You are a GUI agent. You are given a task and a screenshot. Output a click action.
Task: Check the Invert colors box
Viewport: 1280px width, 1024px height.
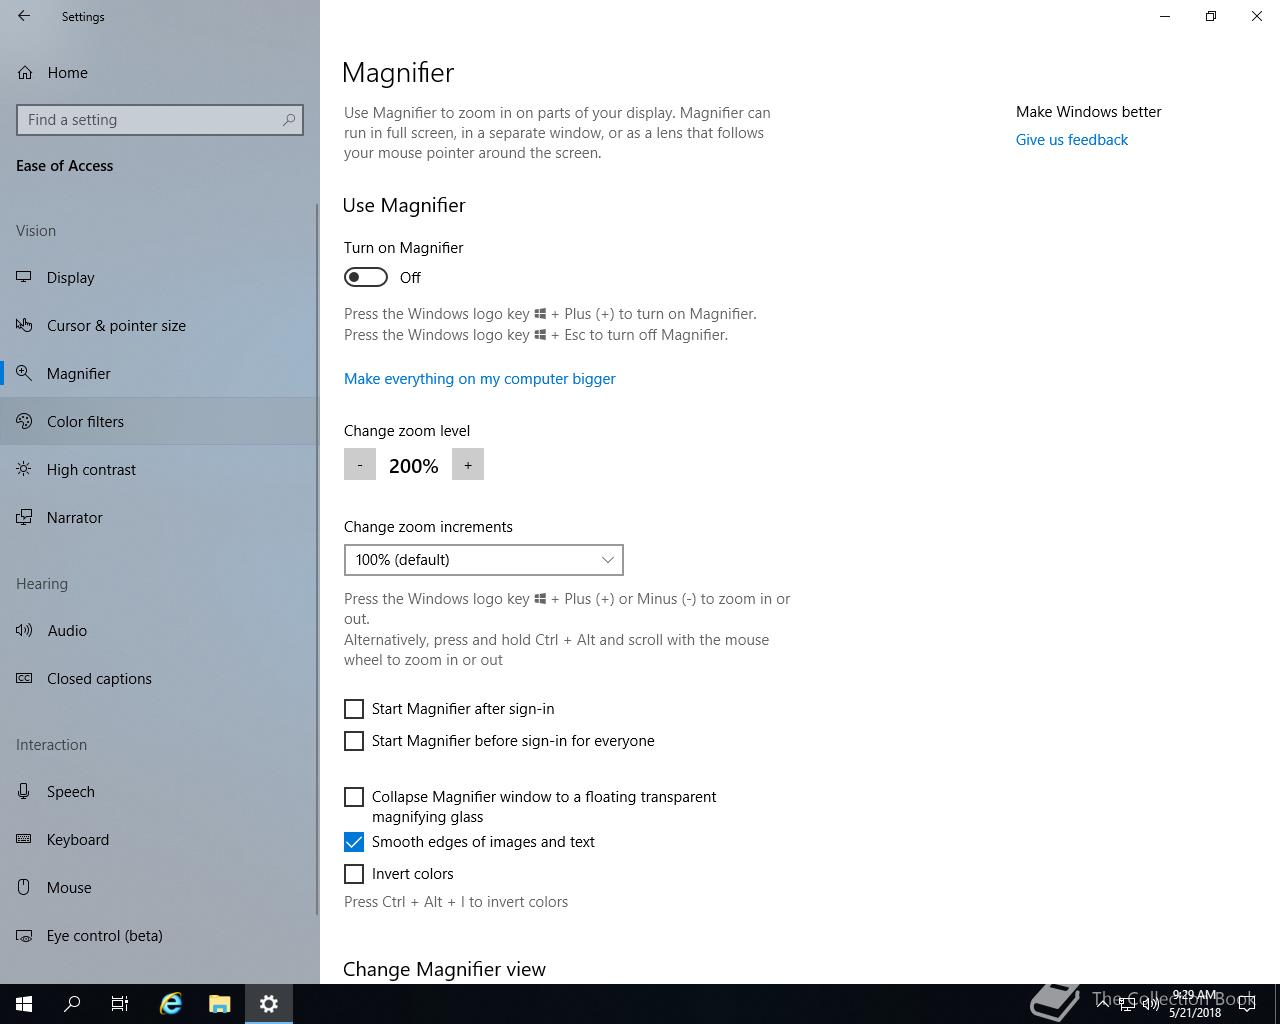pos(354,874)
